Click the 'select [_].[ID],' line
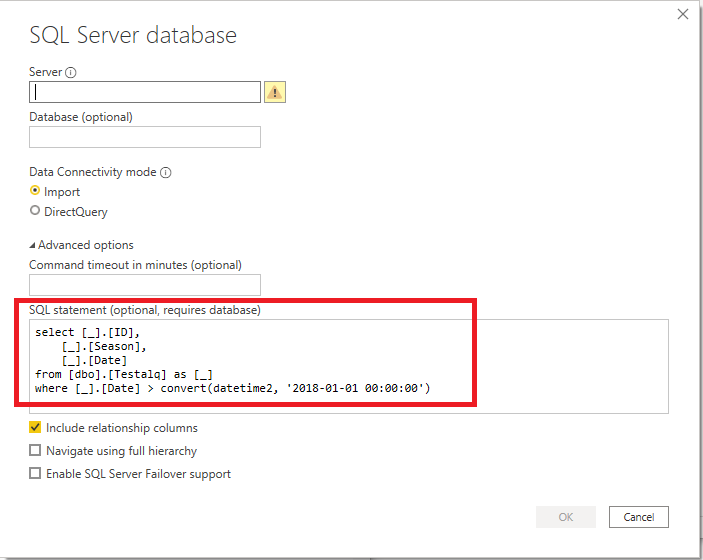The image size is (703, 560). click(87, 333)
